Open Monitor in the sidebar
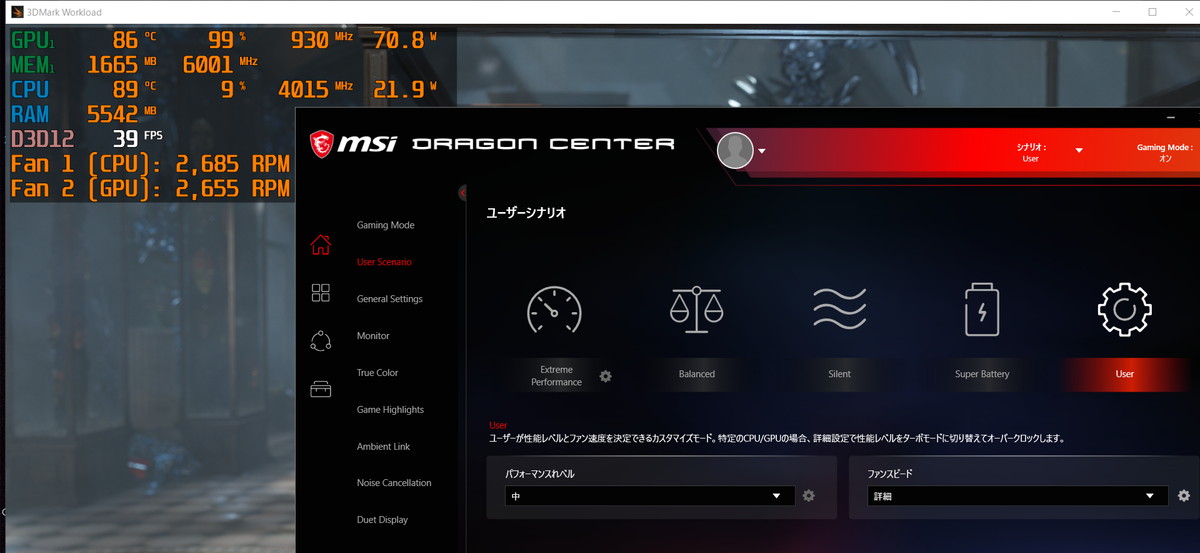Image resolution: width=1200 pixels, height=553 pixels. coord(373,336)
